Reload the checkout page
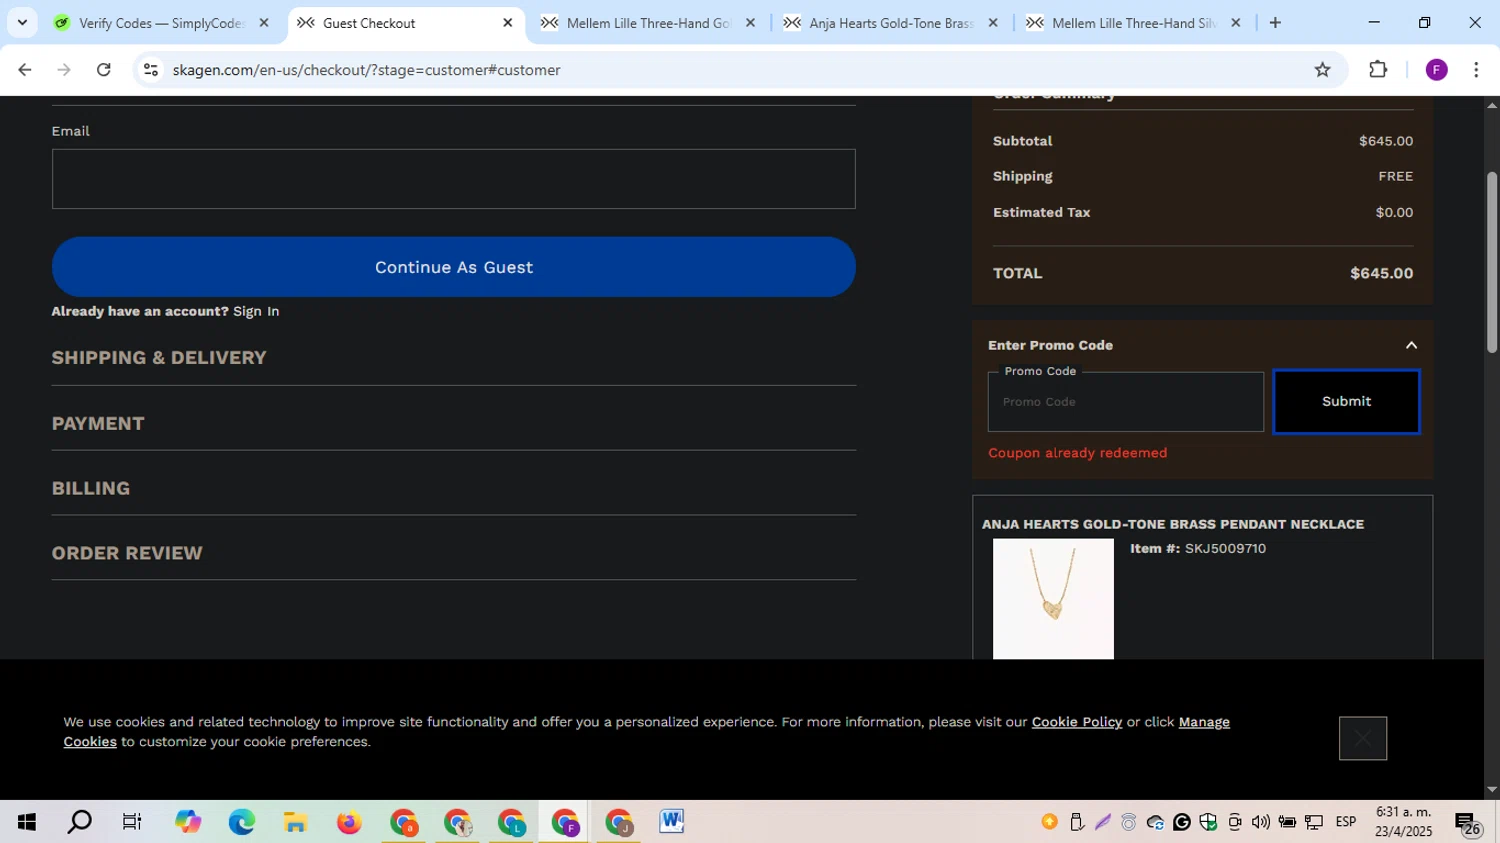This screenshot has width=1500, height=843. (x=104, y=70)
